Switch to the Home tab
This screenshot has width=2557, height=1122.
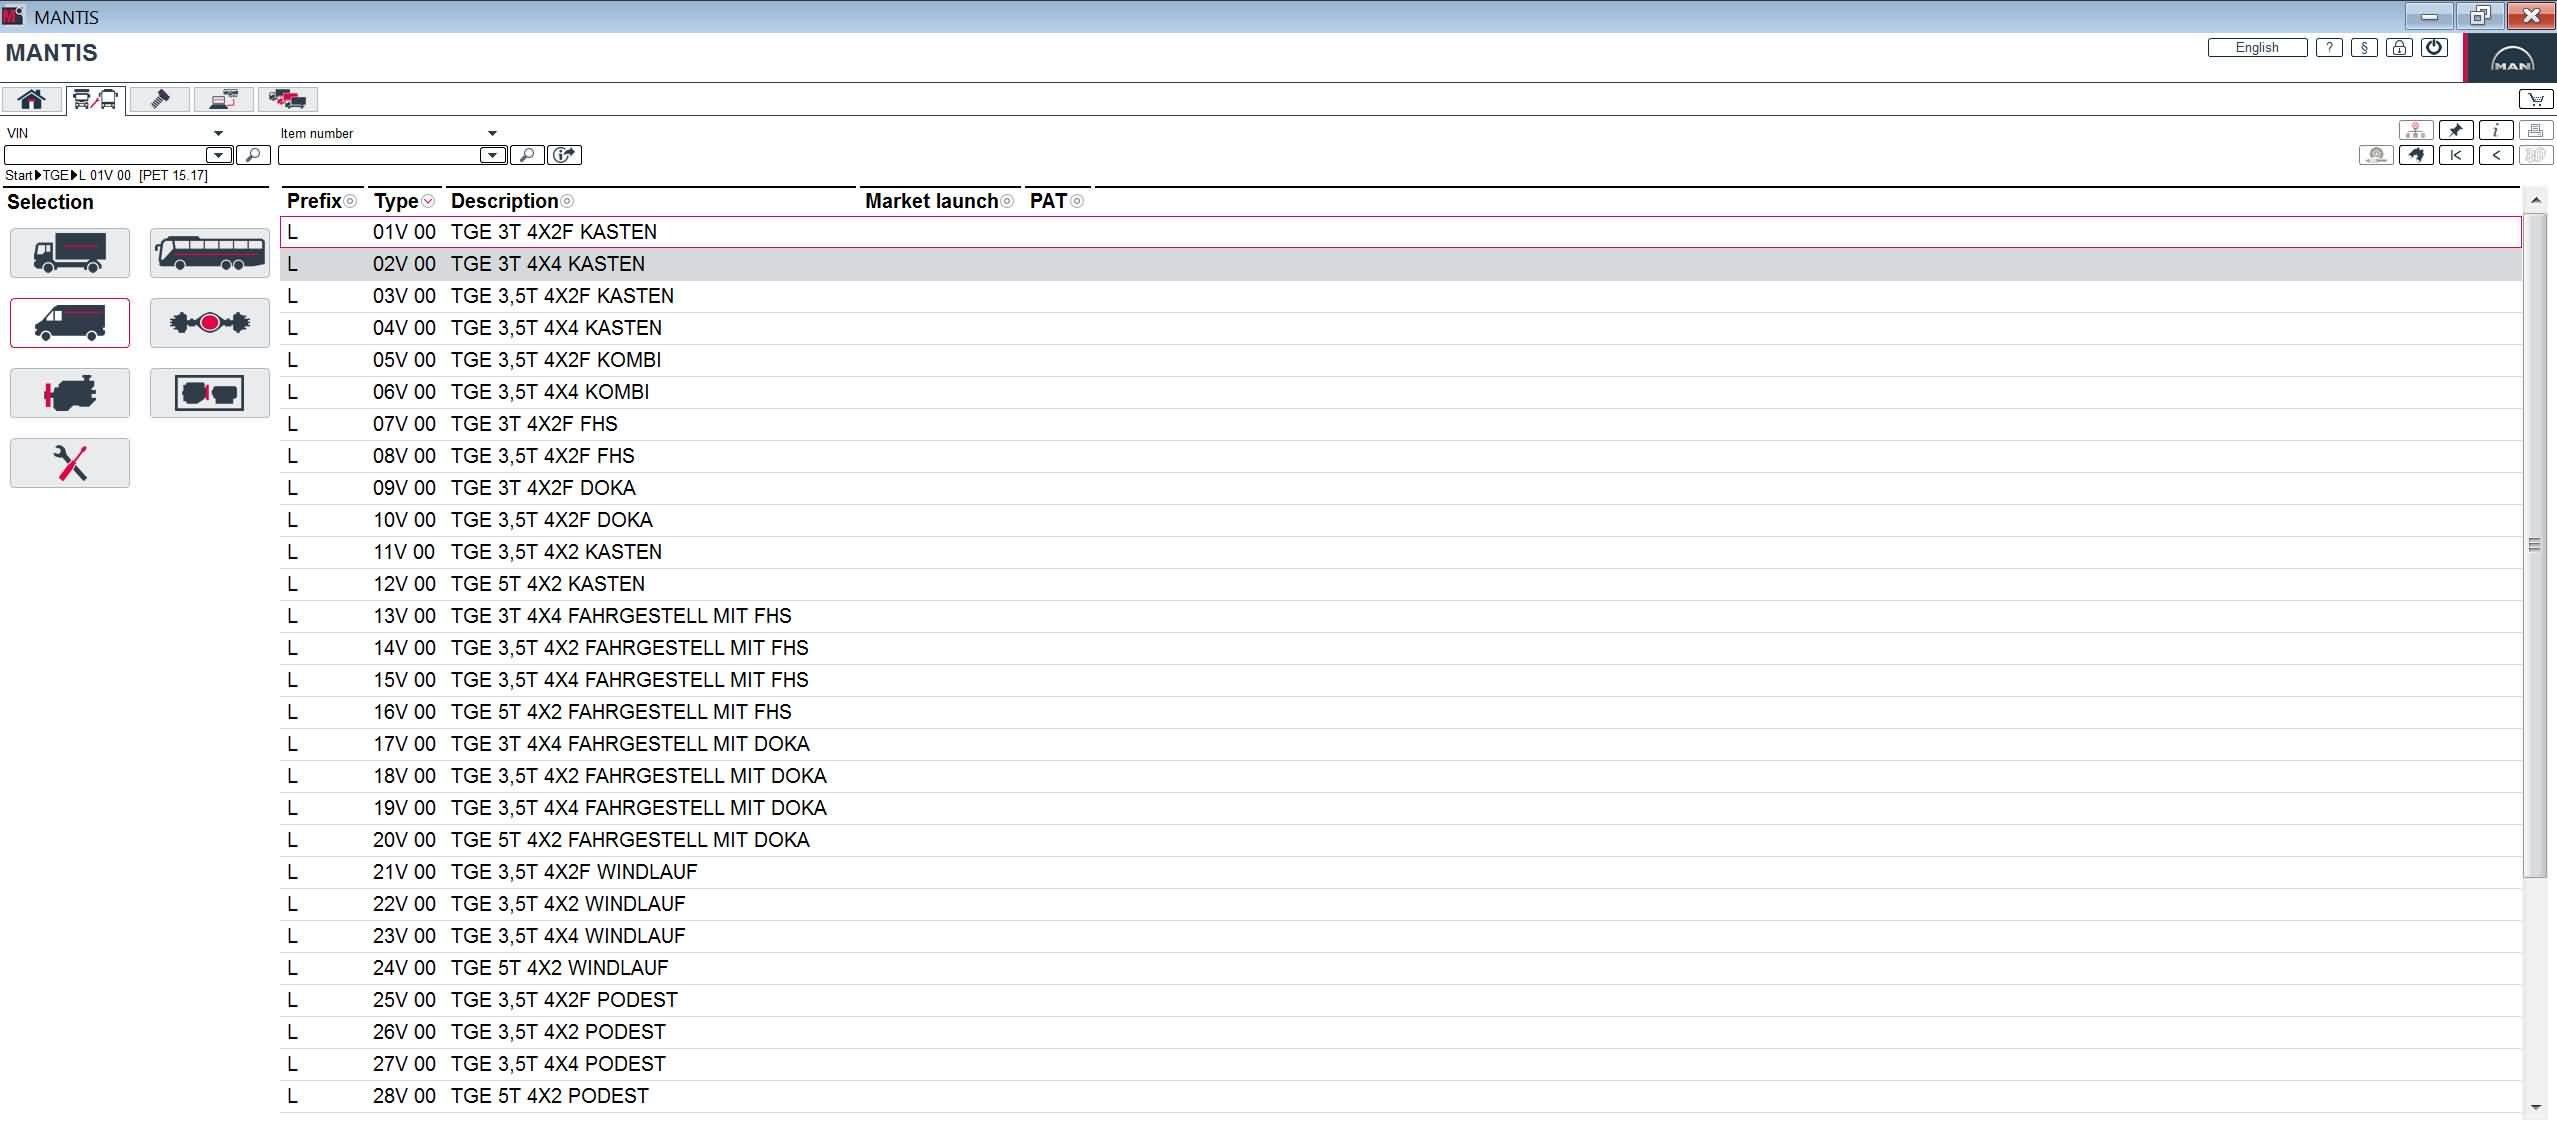point(32,99)
